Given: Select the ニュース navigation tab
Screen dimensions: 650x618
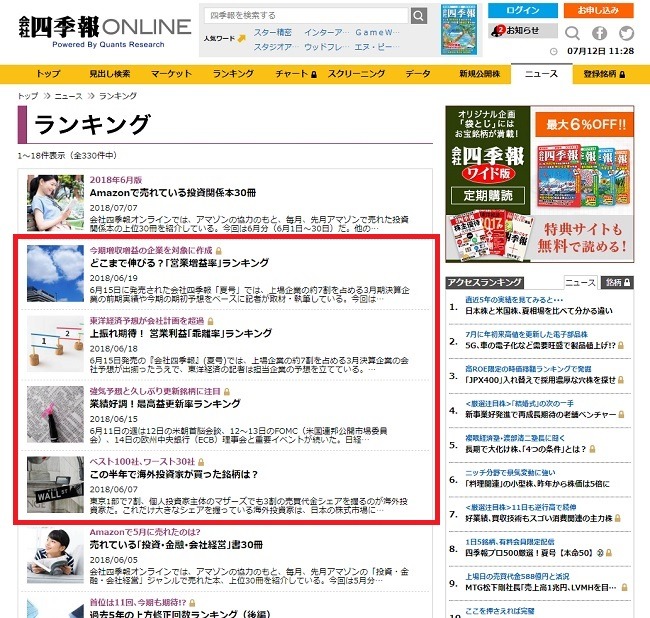Looking at the screenshot, I should point(541,74).
